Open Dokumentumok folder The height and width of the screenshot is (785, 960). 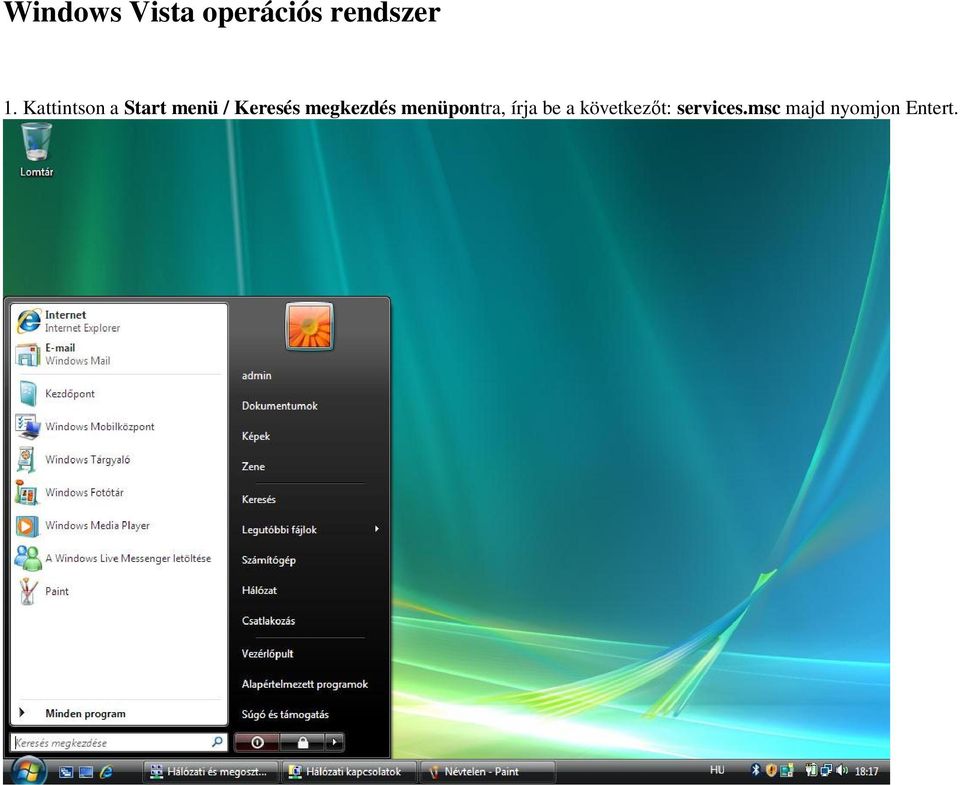pos(279,406)
